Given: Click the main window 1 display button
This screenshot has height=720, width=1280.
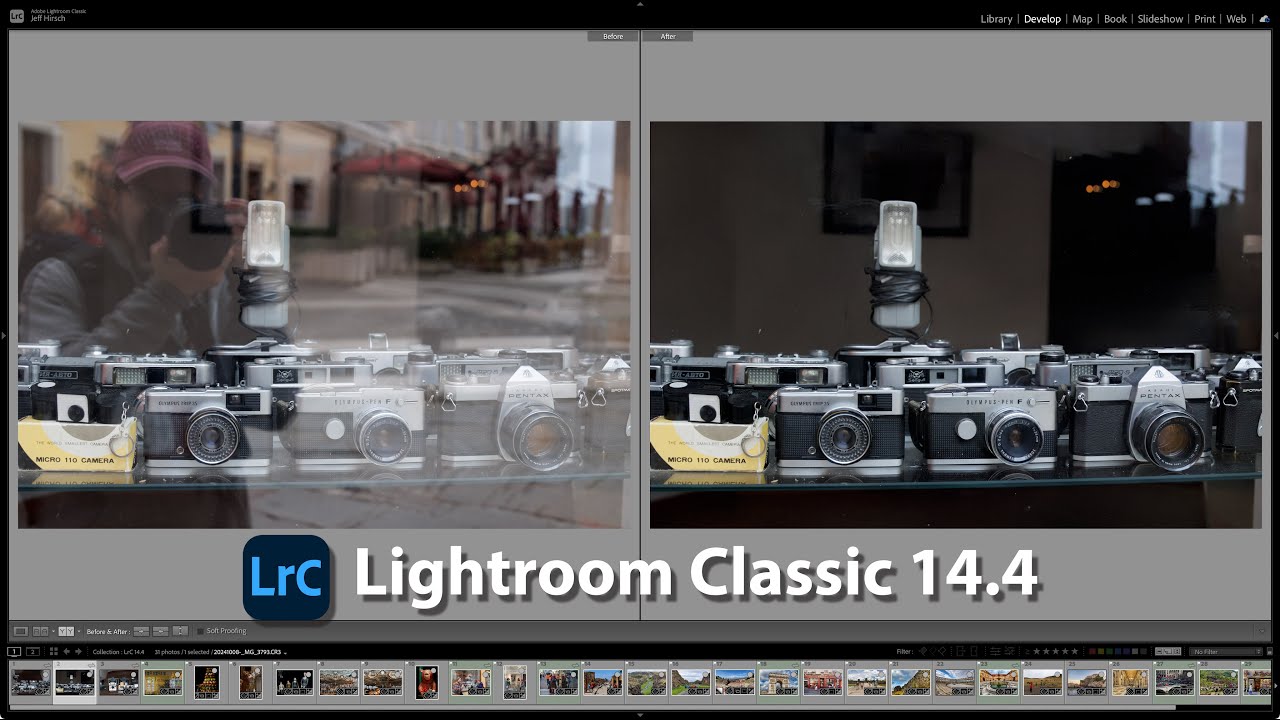Looking at the screenshot, I should point(14,652).
